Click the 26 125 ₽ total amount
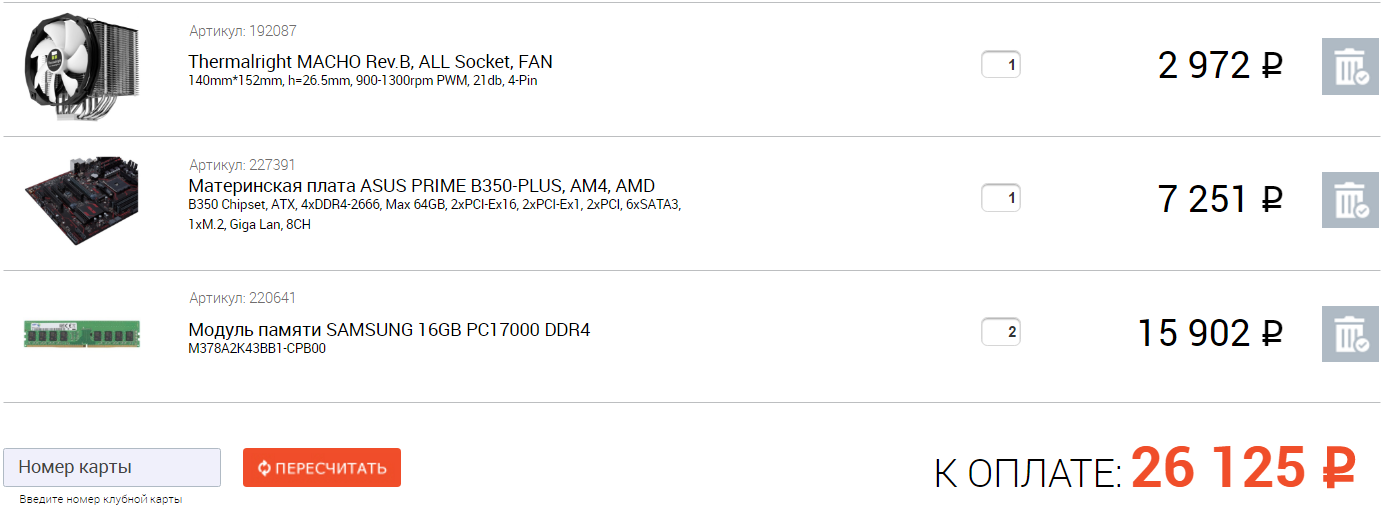 click(1243, 467)
